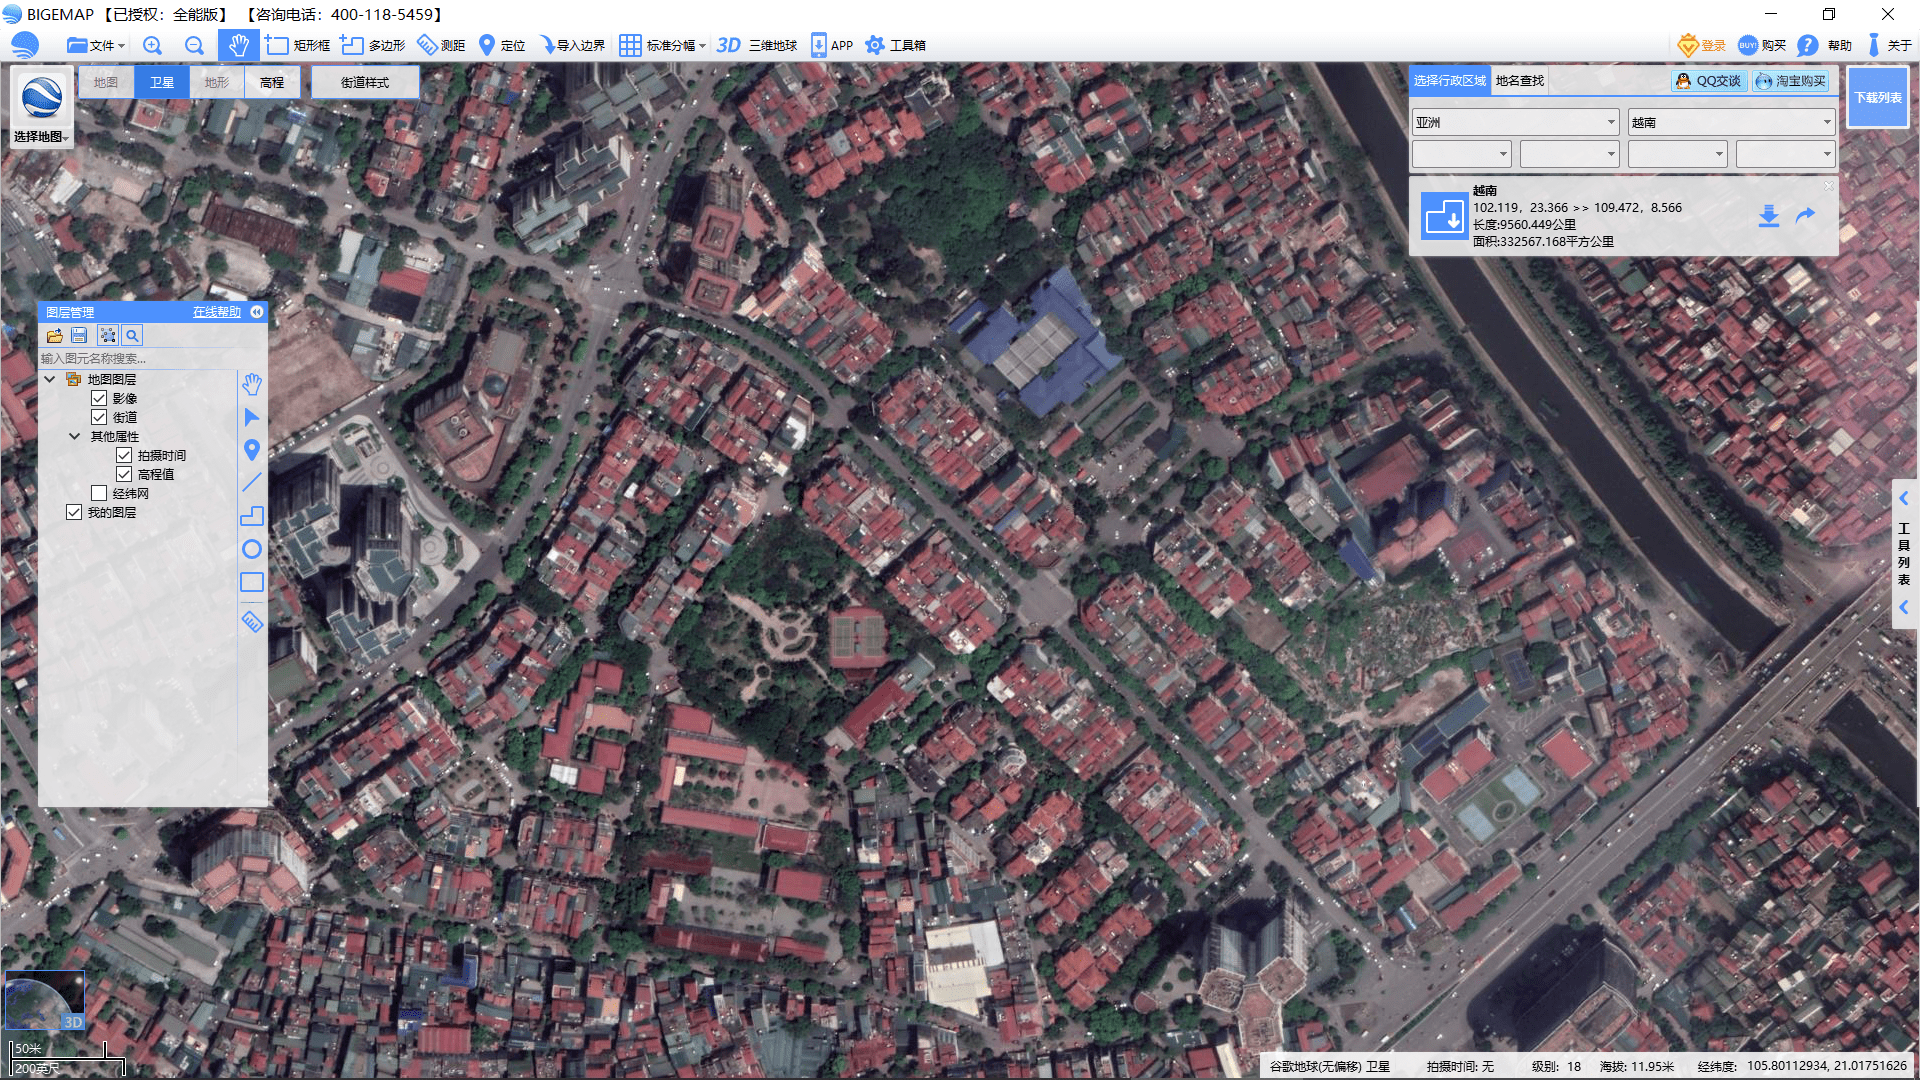Screen dimensions: 1920x1080
Task: Expand the 工具列表 side panel
Action: [x=1904, y=553]
